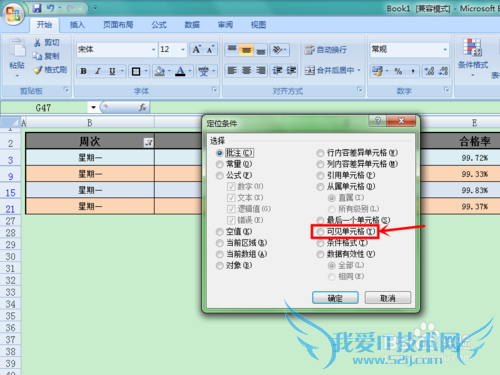500x375 pixels.
Task: Align text to bottom of cell
Action: (261, 50)
